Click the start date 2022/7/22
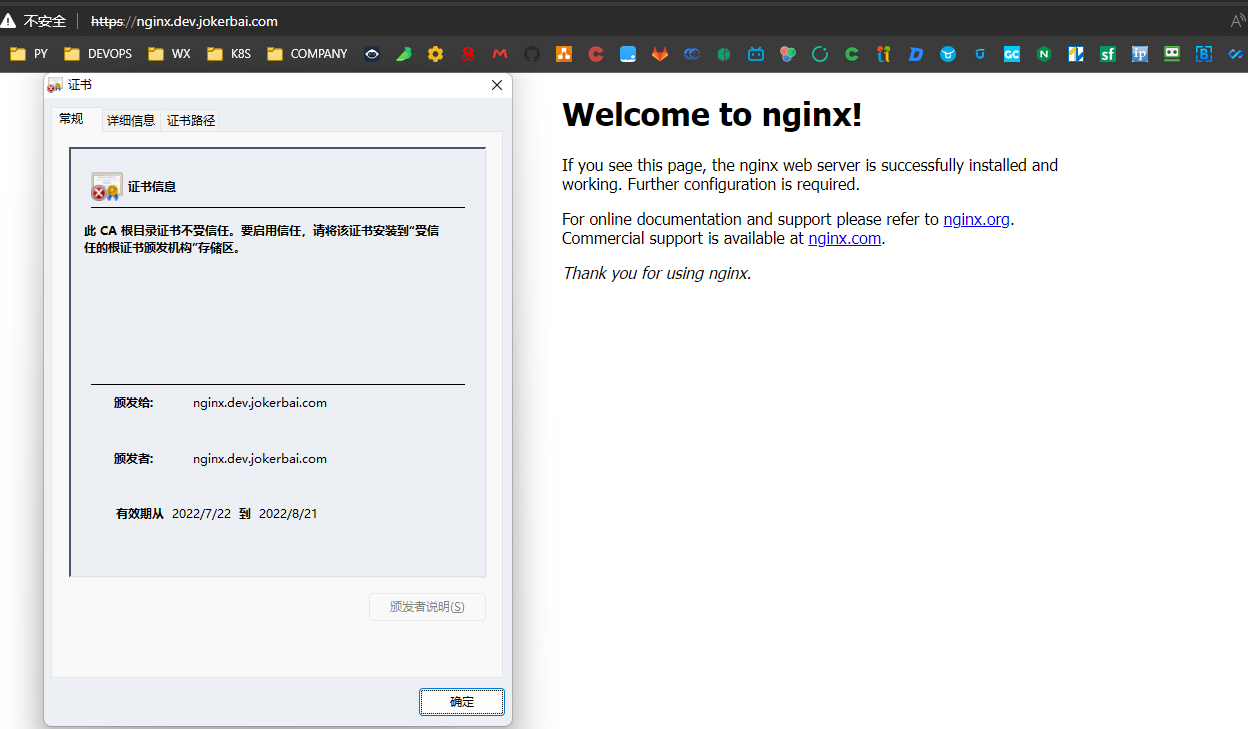The height and width of the screenshot is (729, 1248). point(201,514)
